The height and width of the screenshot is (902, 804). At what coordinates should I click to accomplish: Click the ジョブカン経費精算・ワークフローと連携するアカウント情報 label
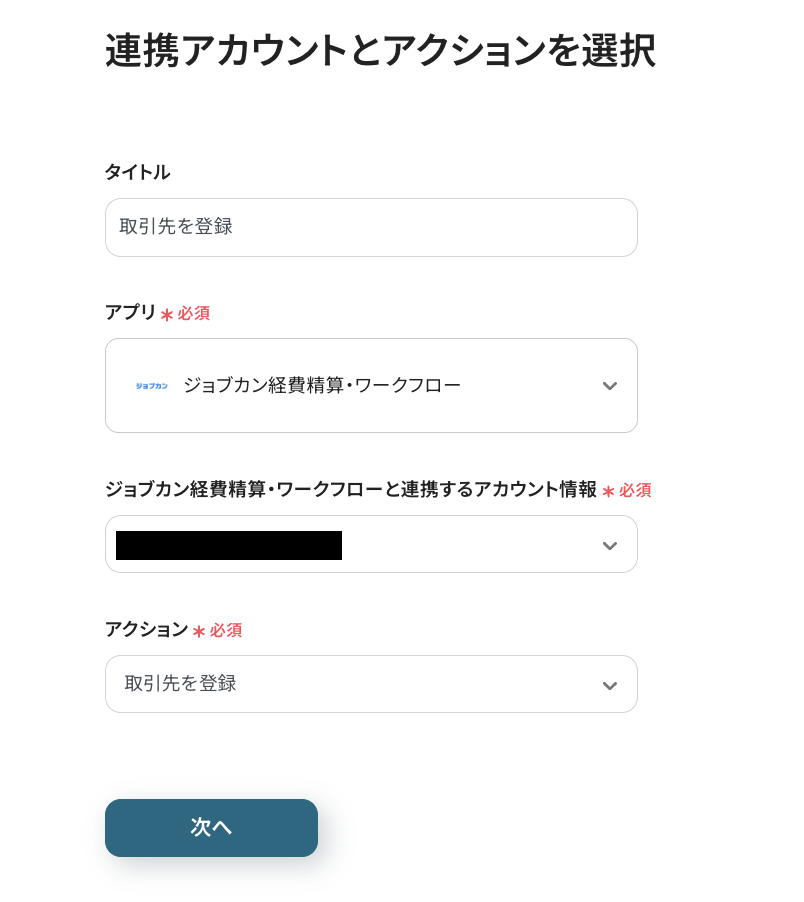pos(350,490)
